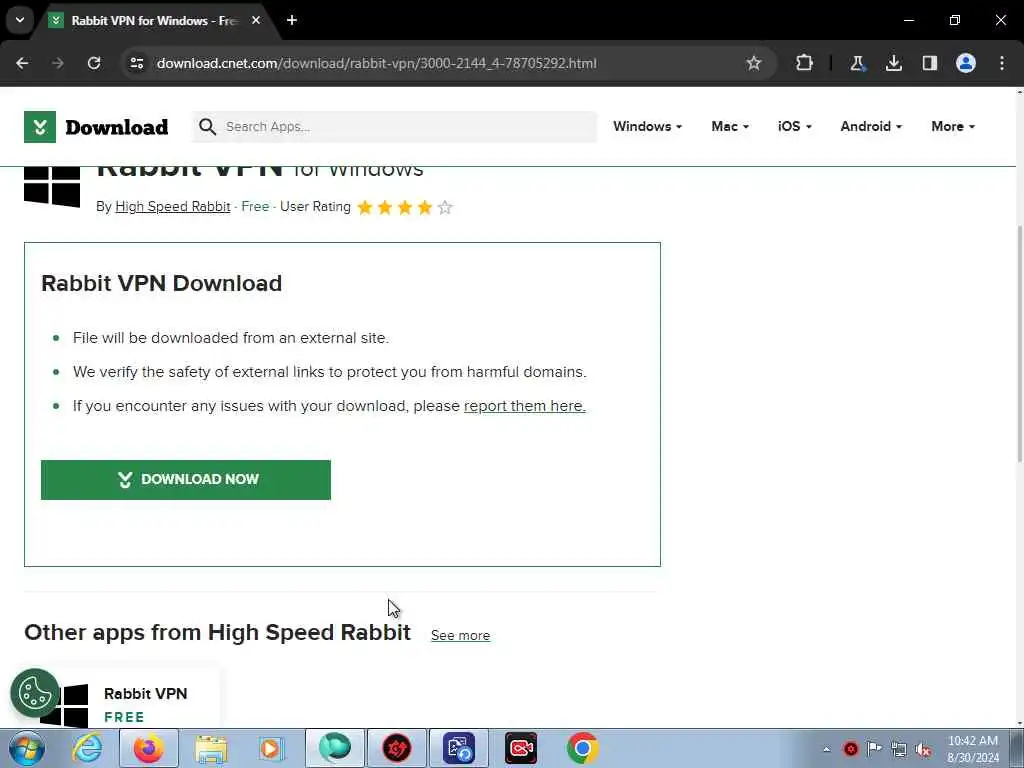Screen dimensions: 1024x768
Task: Add a new browser tab
Action: [x=292, y=20]
